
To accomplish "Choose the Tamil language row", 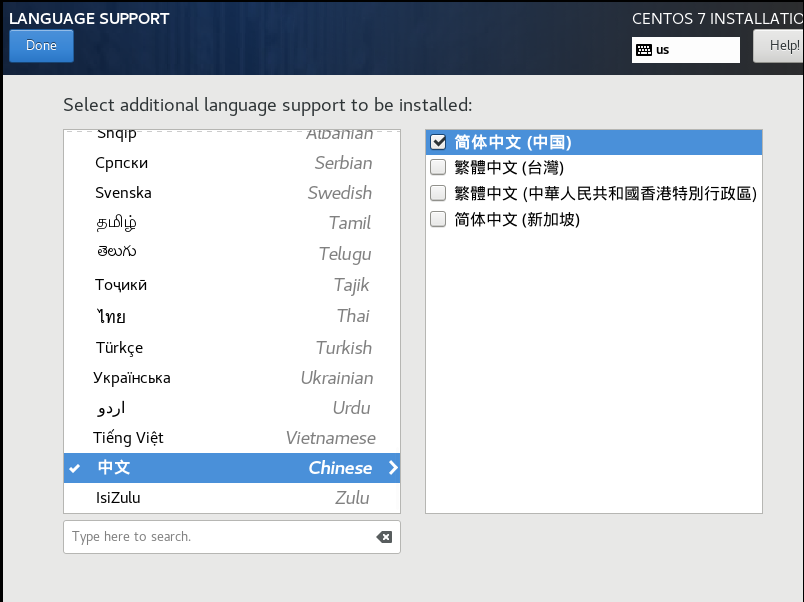I will 232,223.
